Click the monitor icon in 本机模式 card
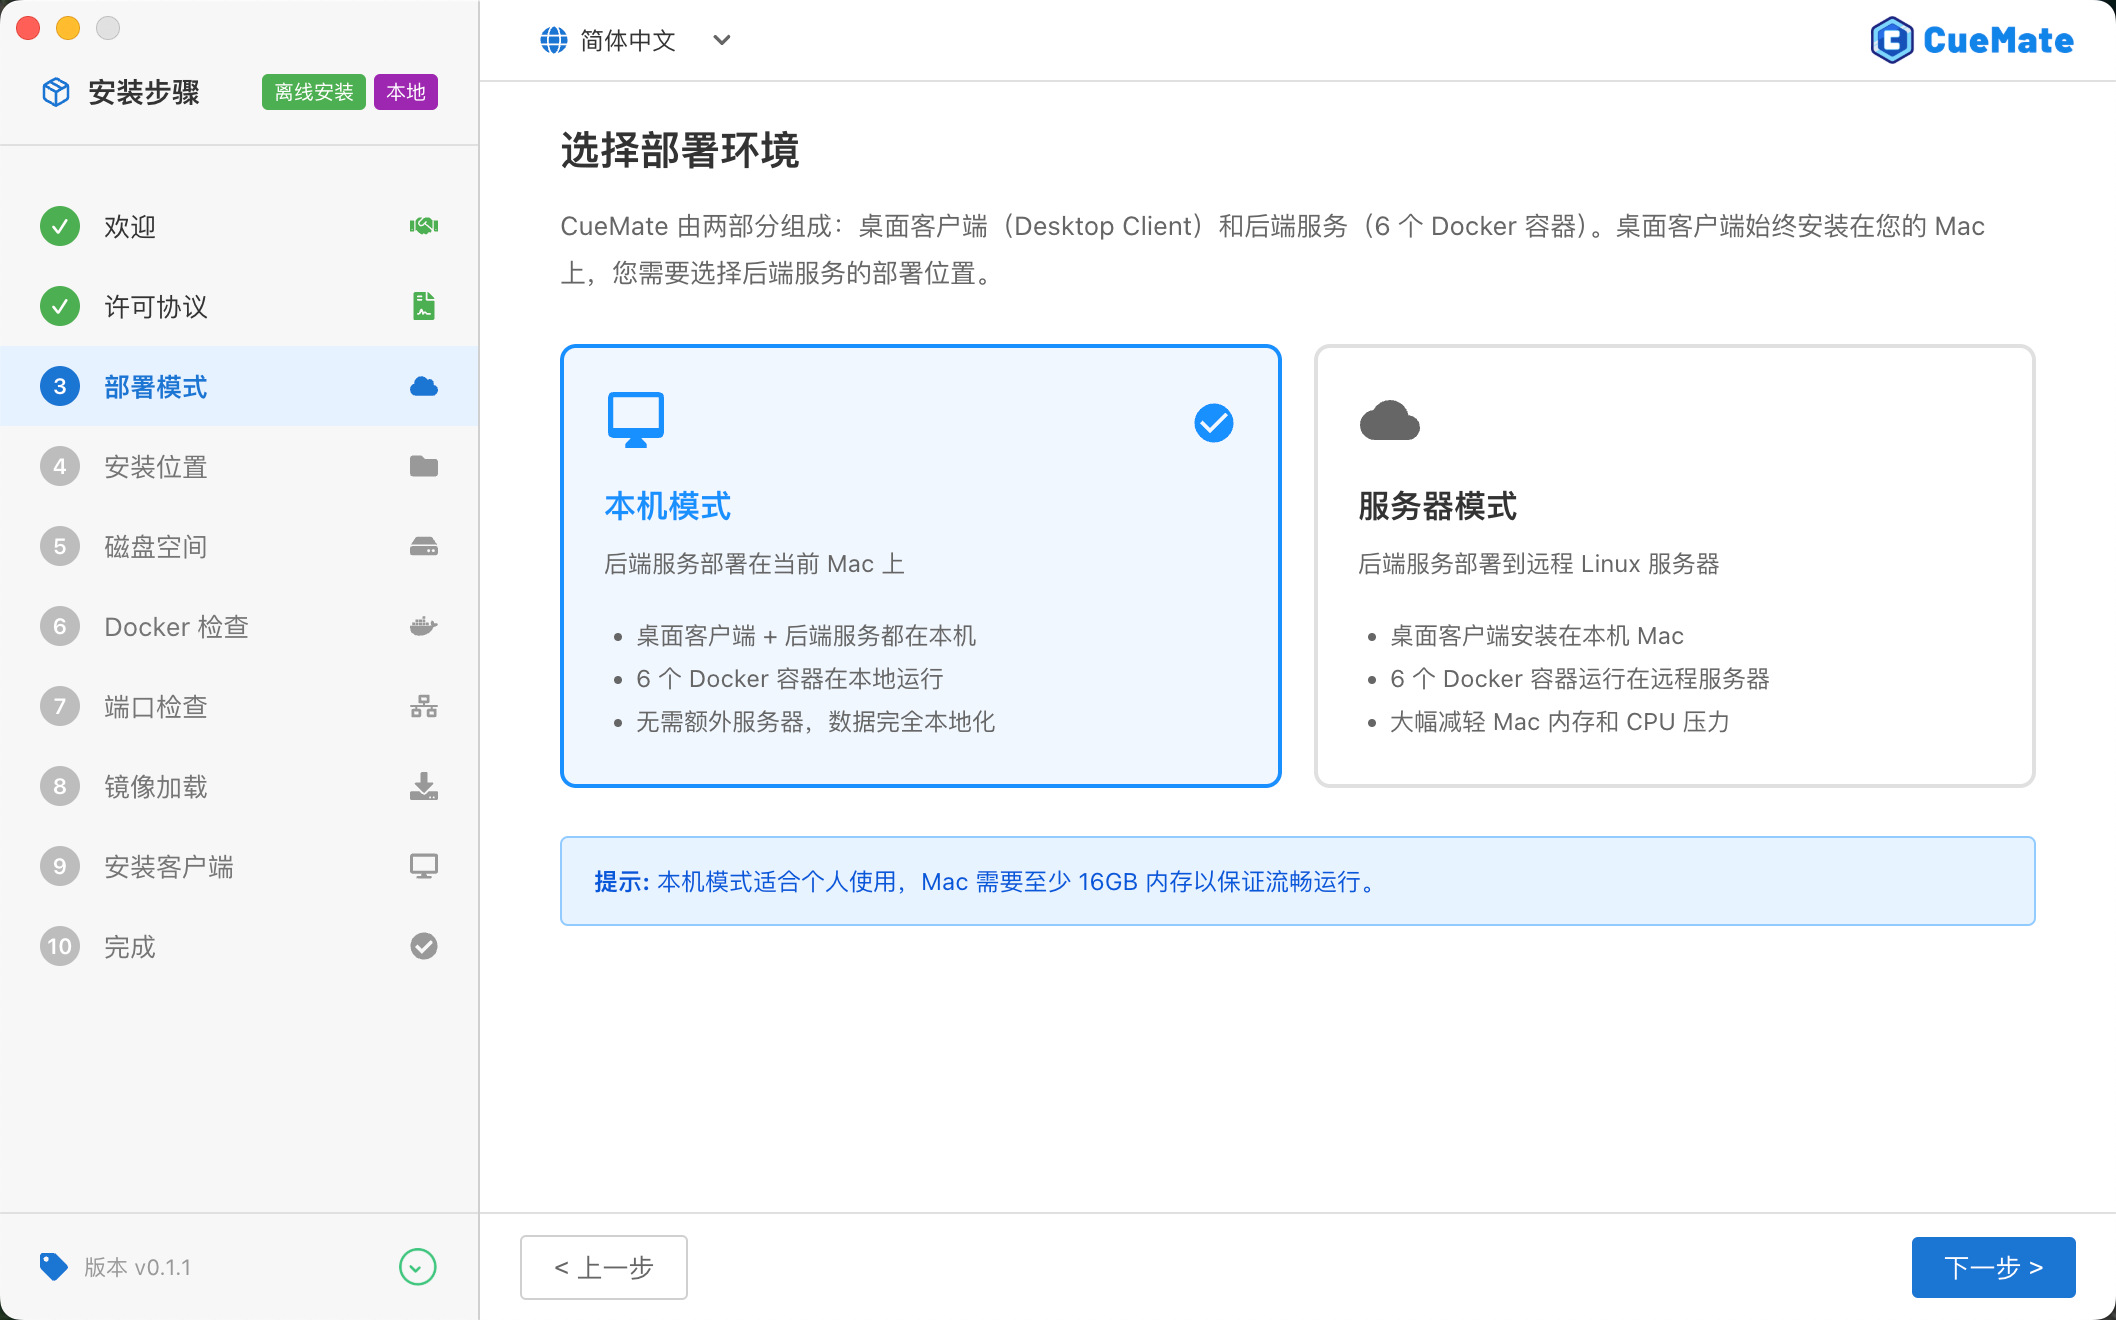 (x=635, y=418)
